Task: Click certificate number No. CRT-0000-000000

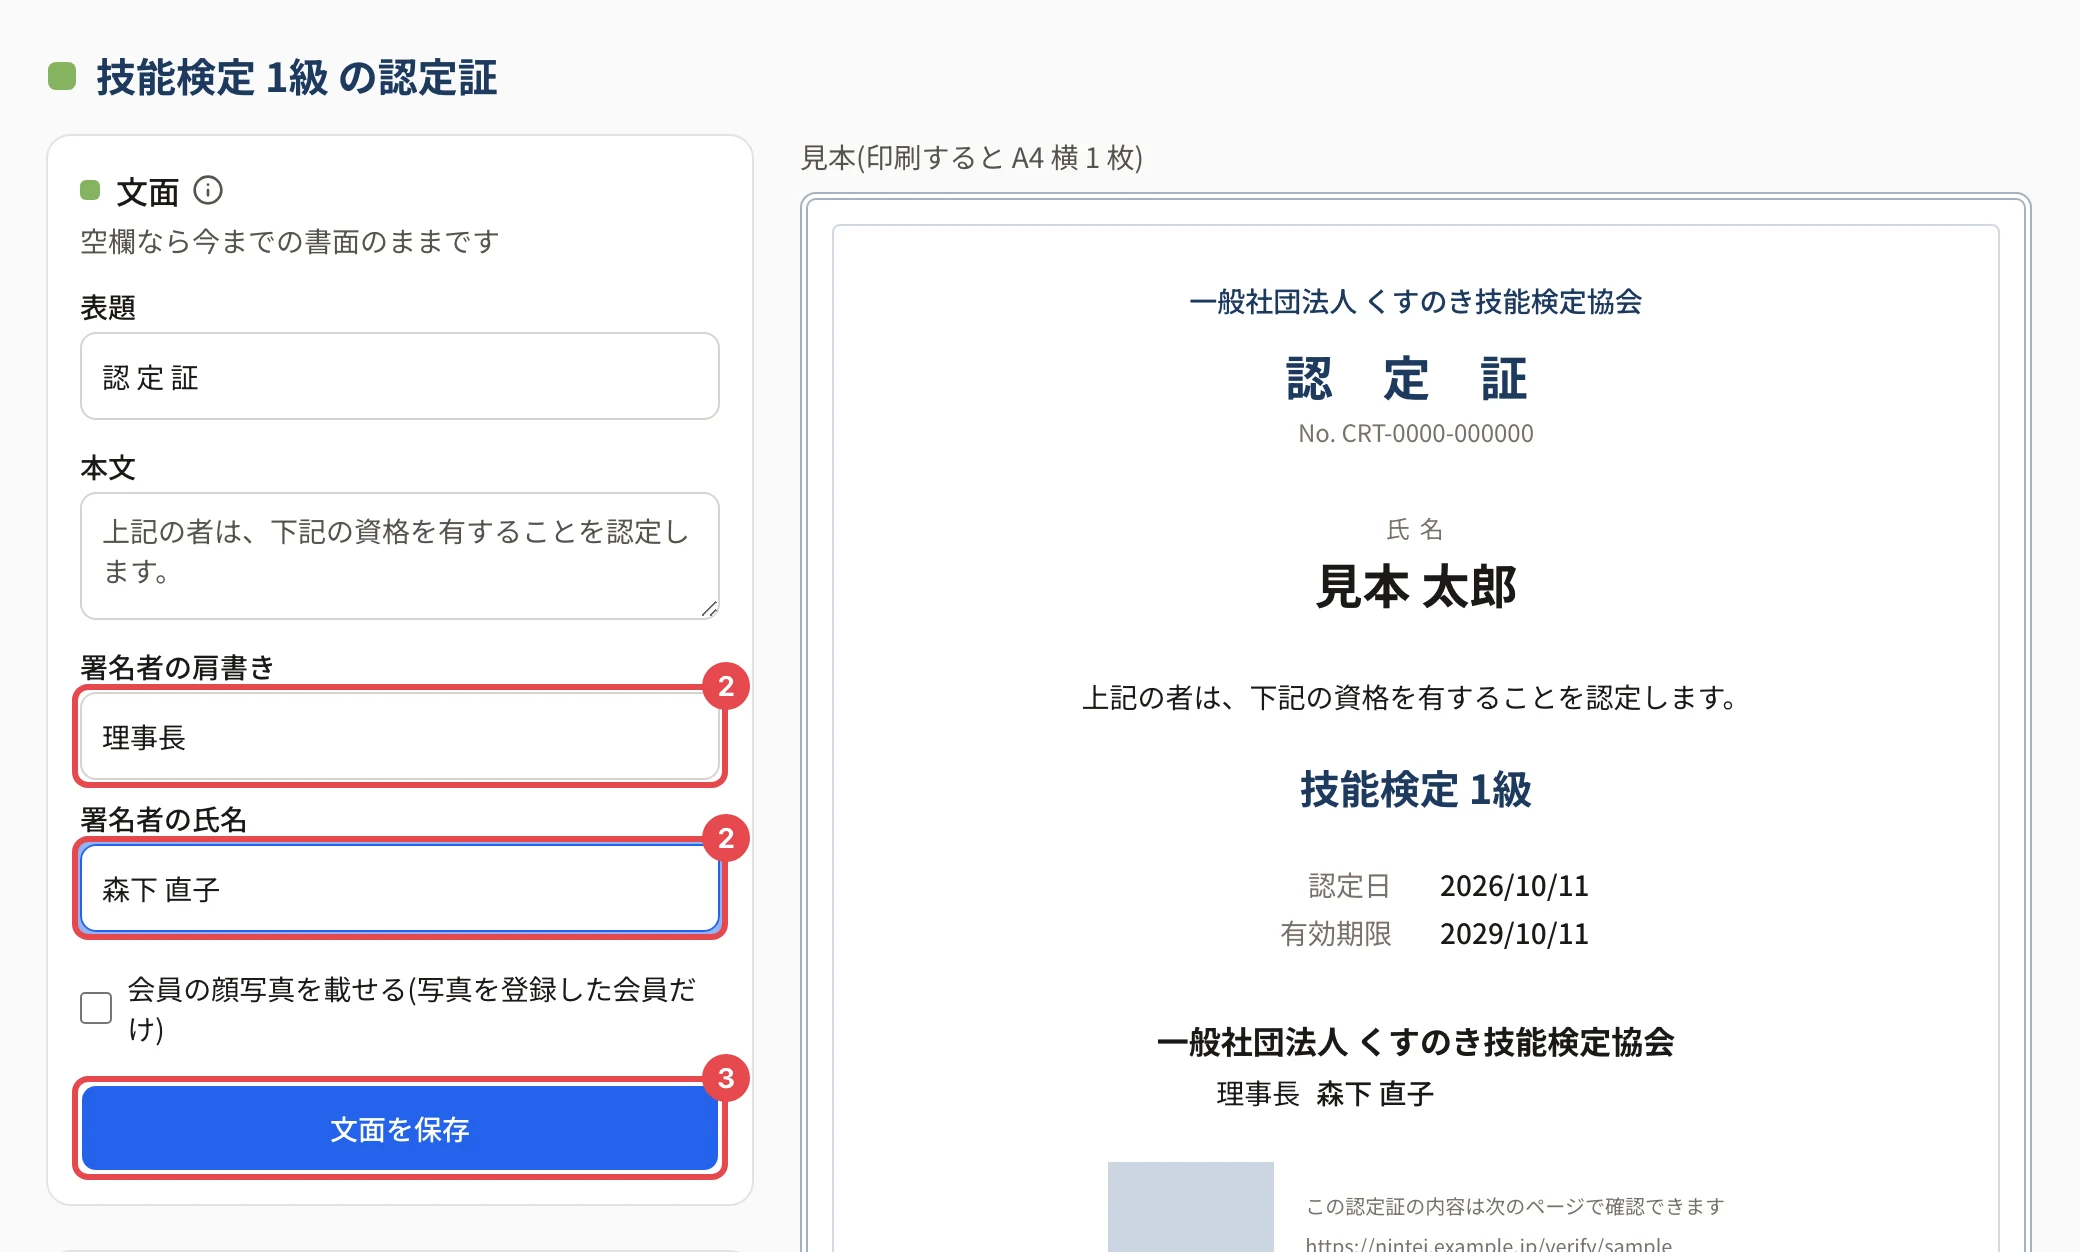Action: pyautogui.click(x=1416, y=434)
